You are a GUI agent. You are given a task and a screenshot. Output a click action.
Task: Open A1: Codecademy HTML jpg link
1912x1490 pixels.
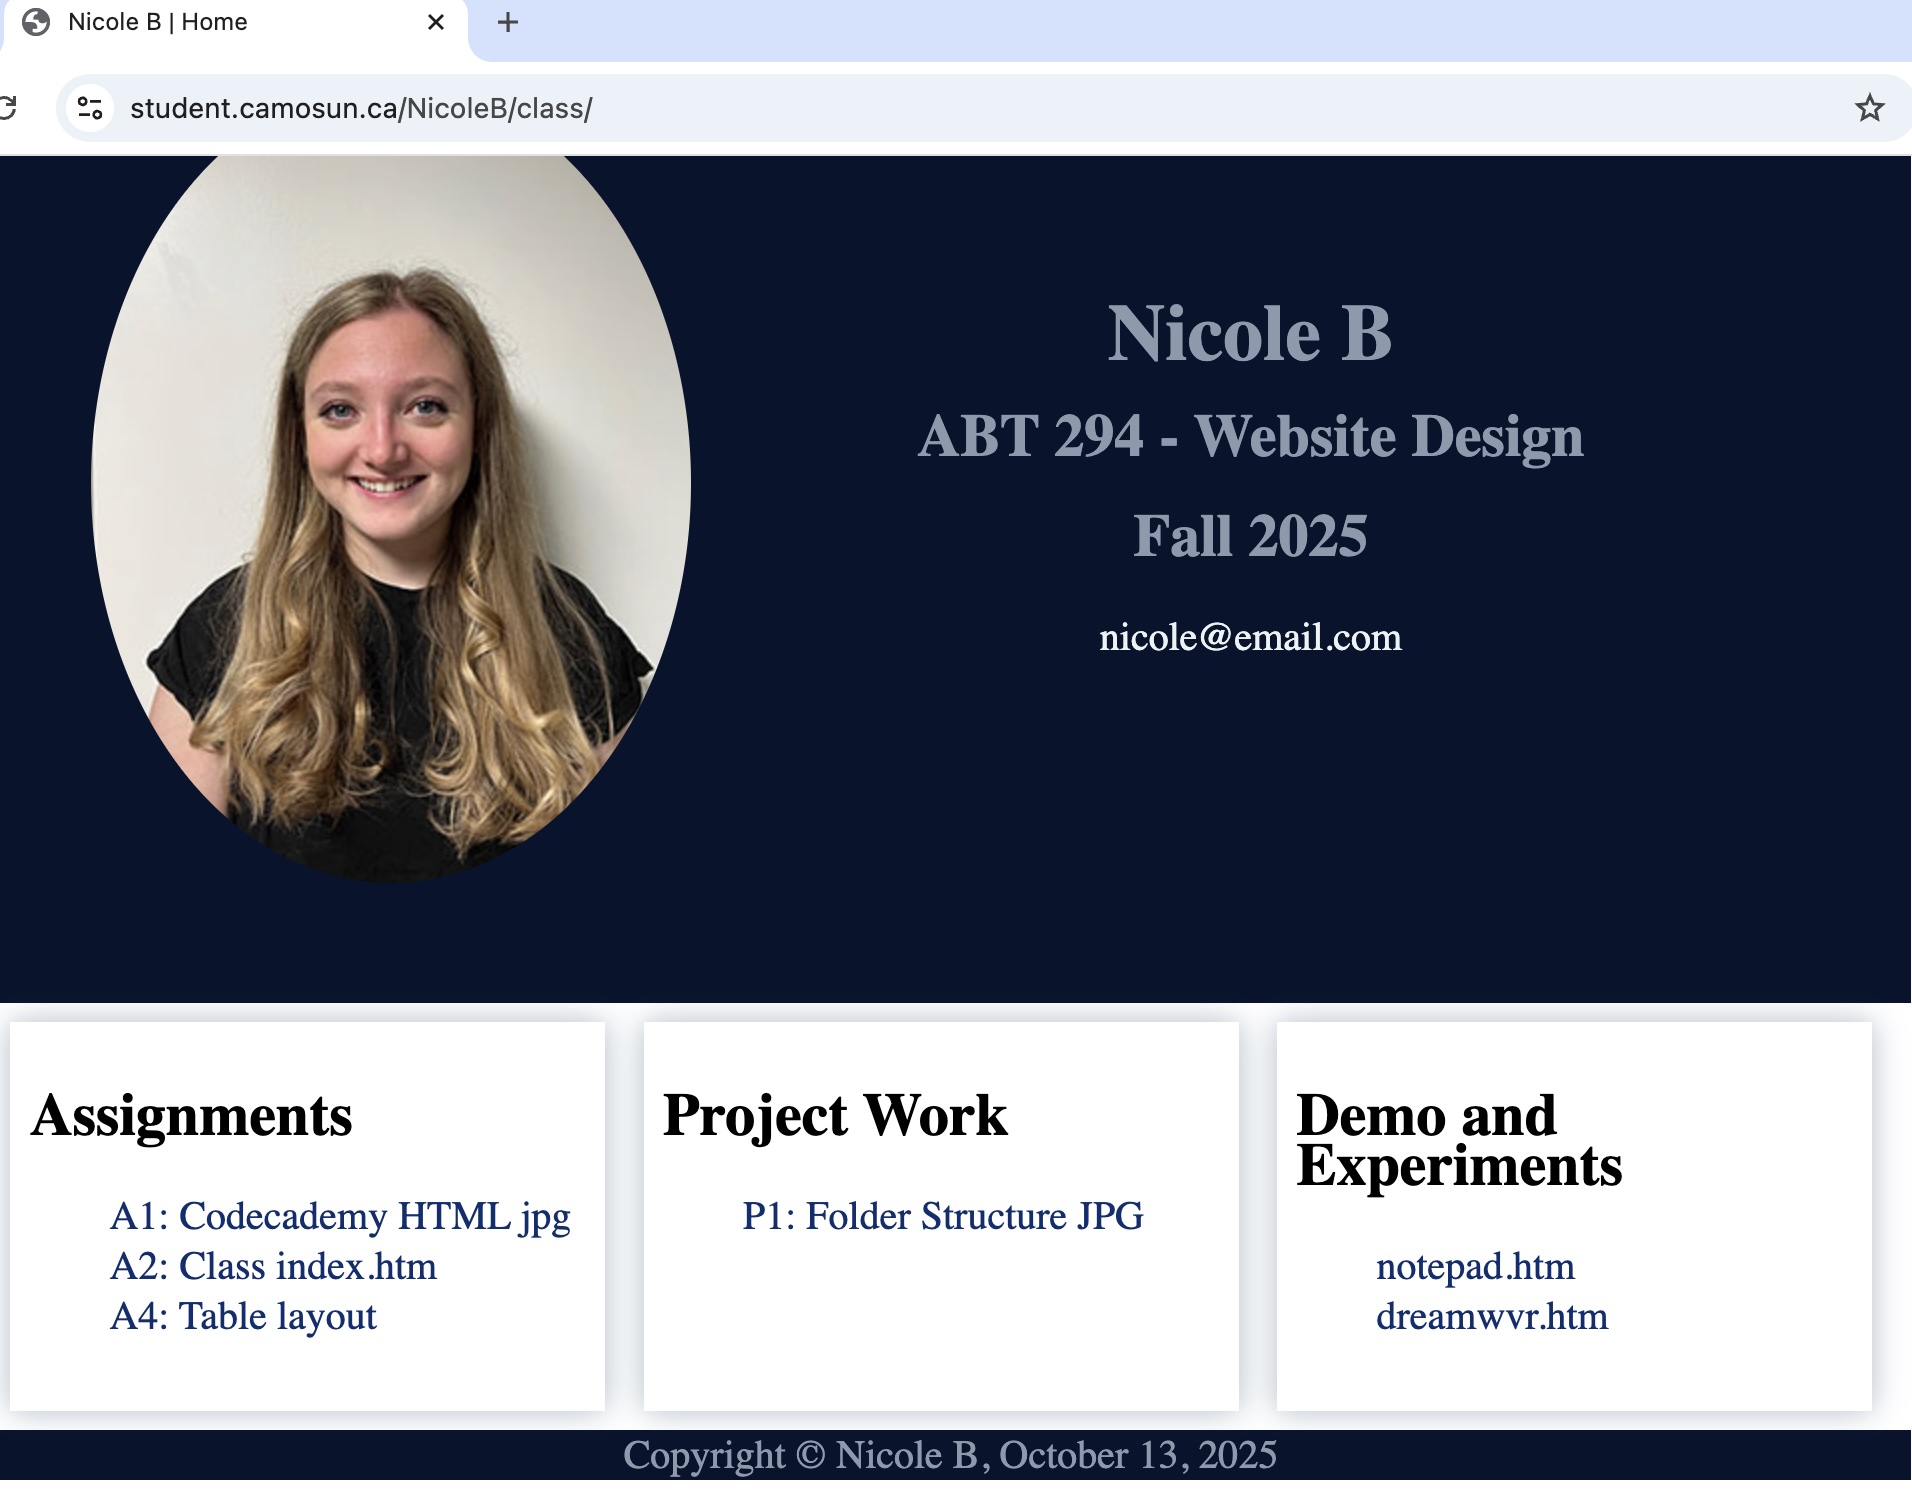coord(340,1216)
